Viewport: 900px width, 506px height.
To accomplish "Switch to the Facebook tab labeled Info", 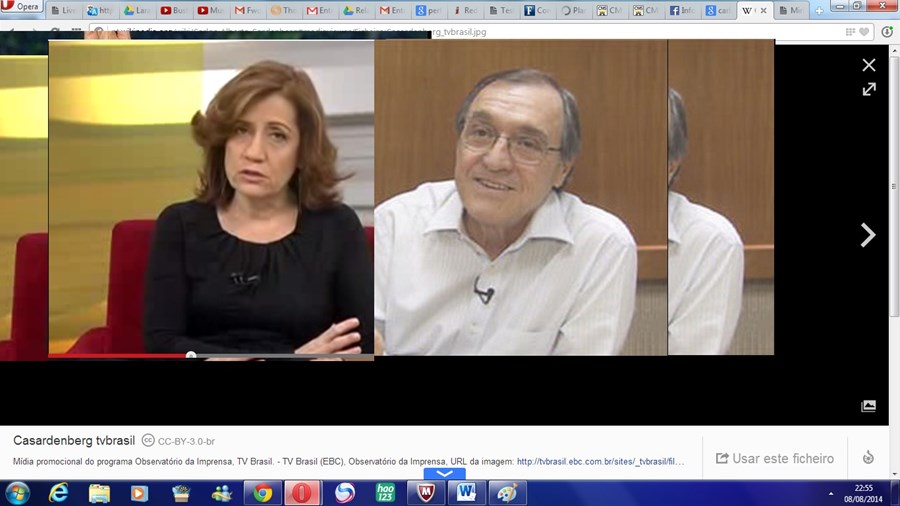I will [x=682, y=11].
